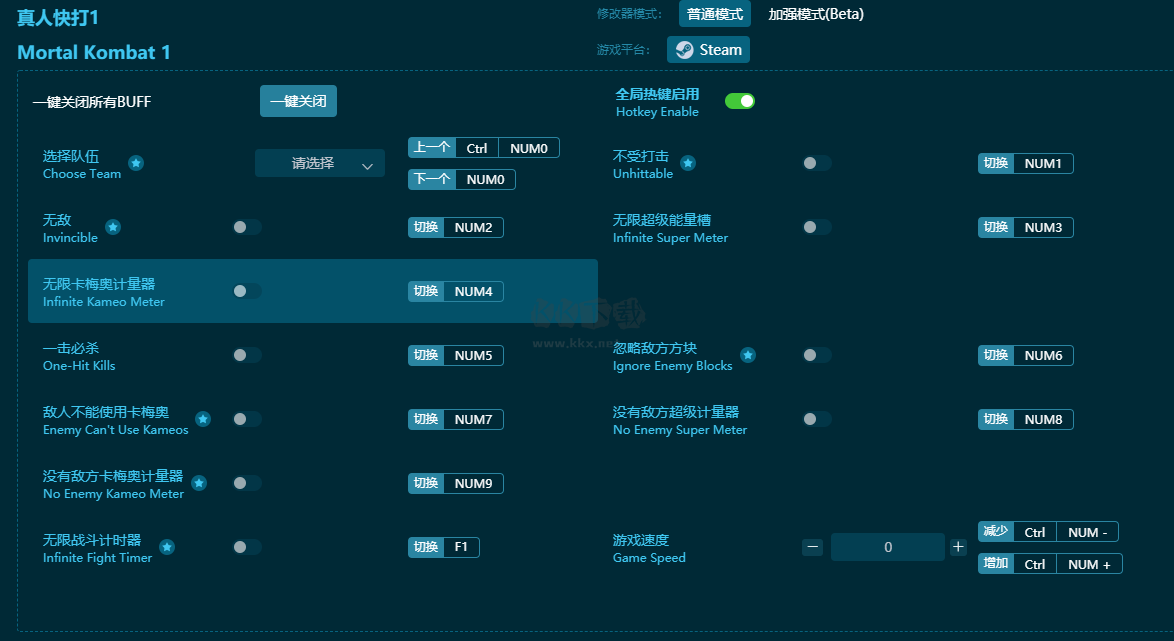The width and height of the screenshot is (1174, 641).
Task: Click NUM8 hotkey for No Enemy Super Meter
Action: (1026, 419)
